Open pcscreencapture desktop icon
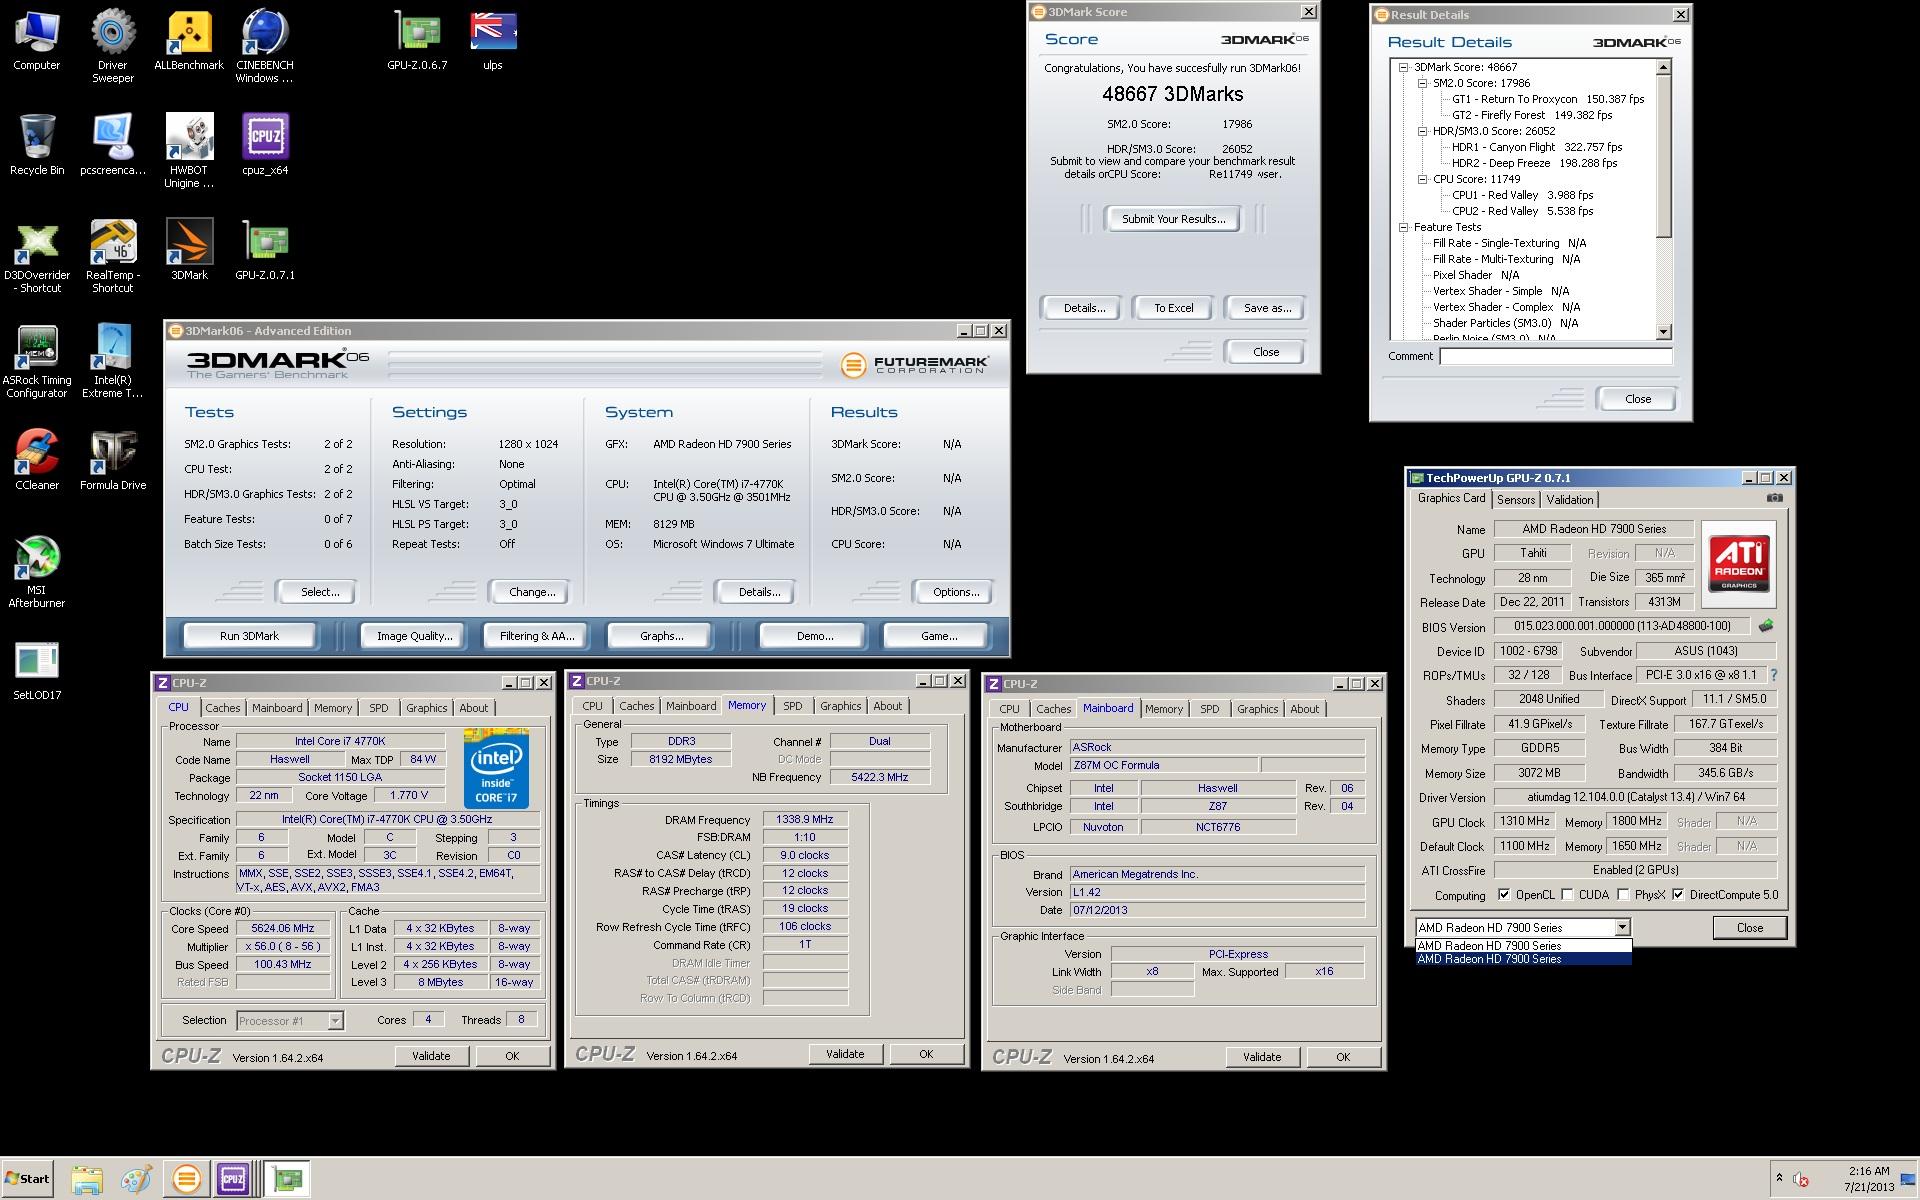Screen dimensions: 1920x1200 click(x=113, y=145)
